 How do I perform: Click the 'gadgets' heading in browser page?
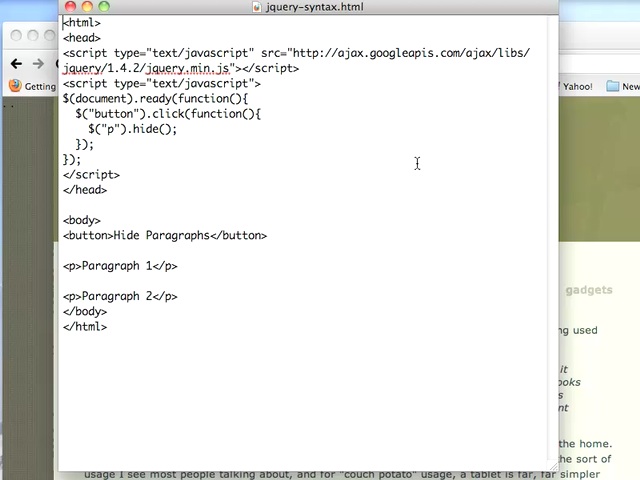coord(589,290)
